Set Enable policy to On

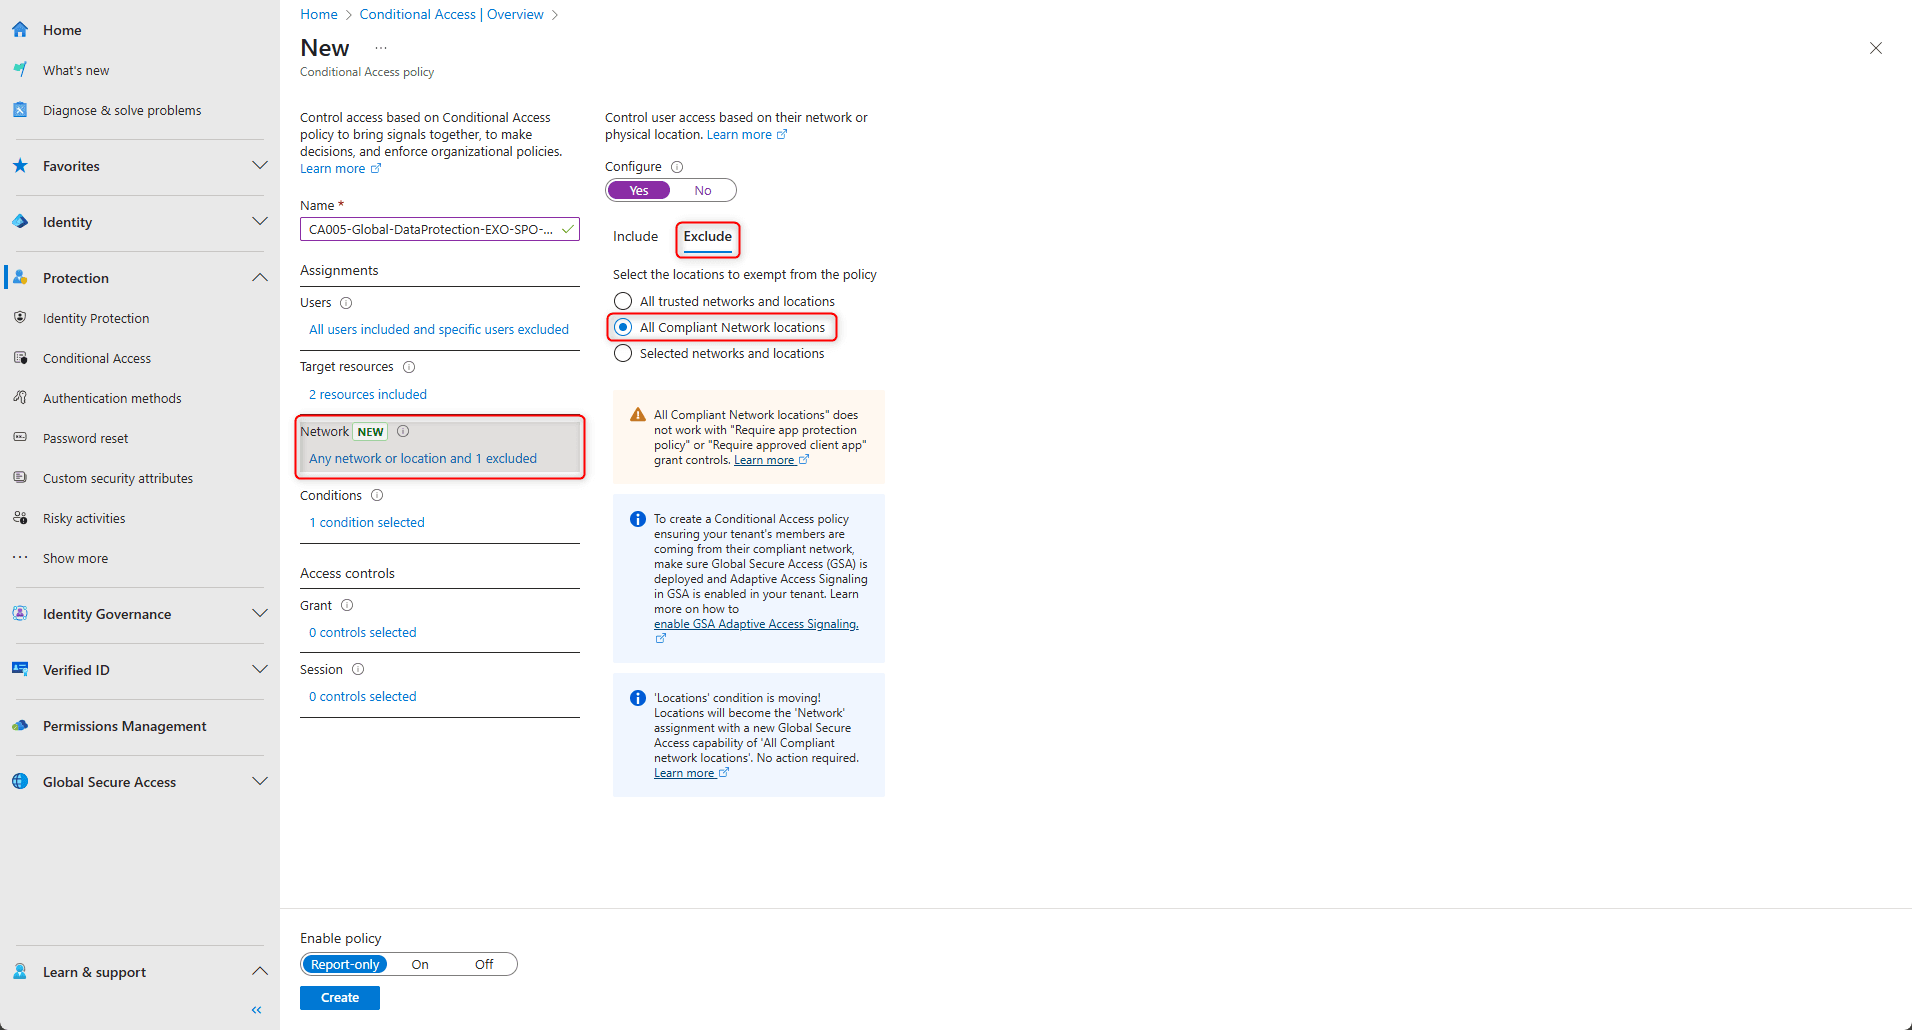(x=420, y=964)
